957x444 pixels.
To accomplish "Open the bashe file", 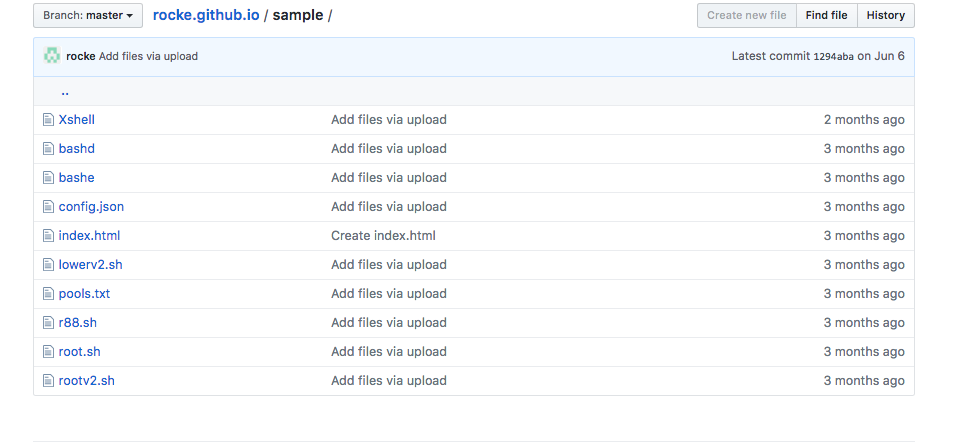I will 77,178.
